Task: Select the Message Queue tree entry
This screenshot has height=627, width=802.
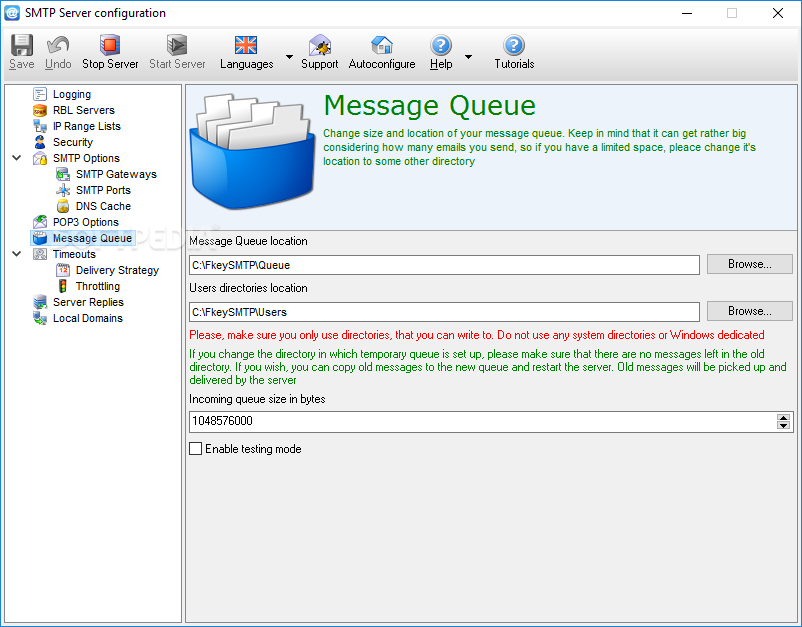Action: pos(92,238)
